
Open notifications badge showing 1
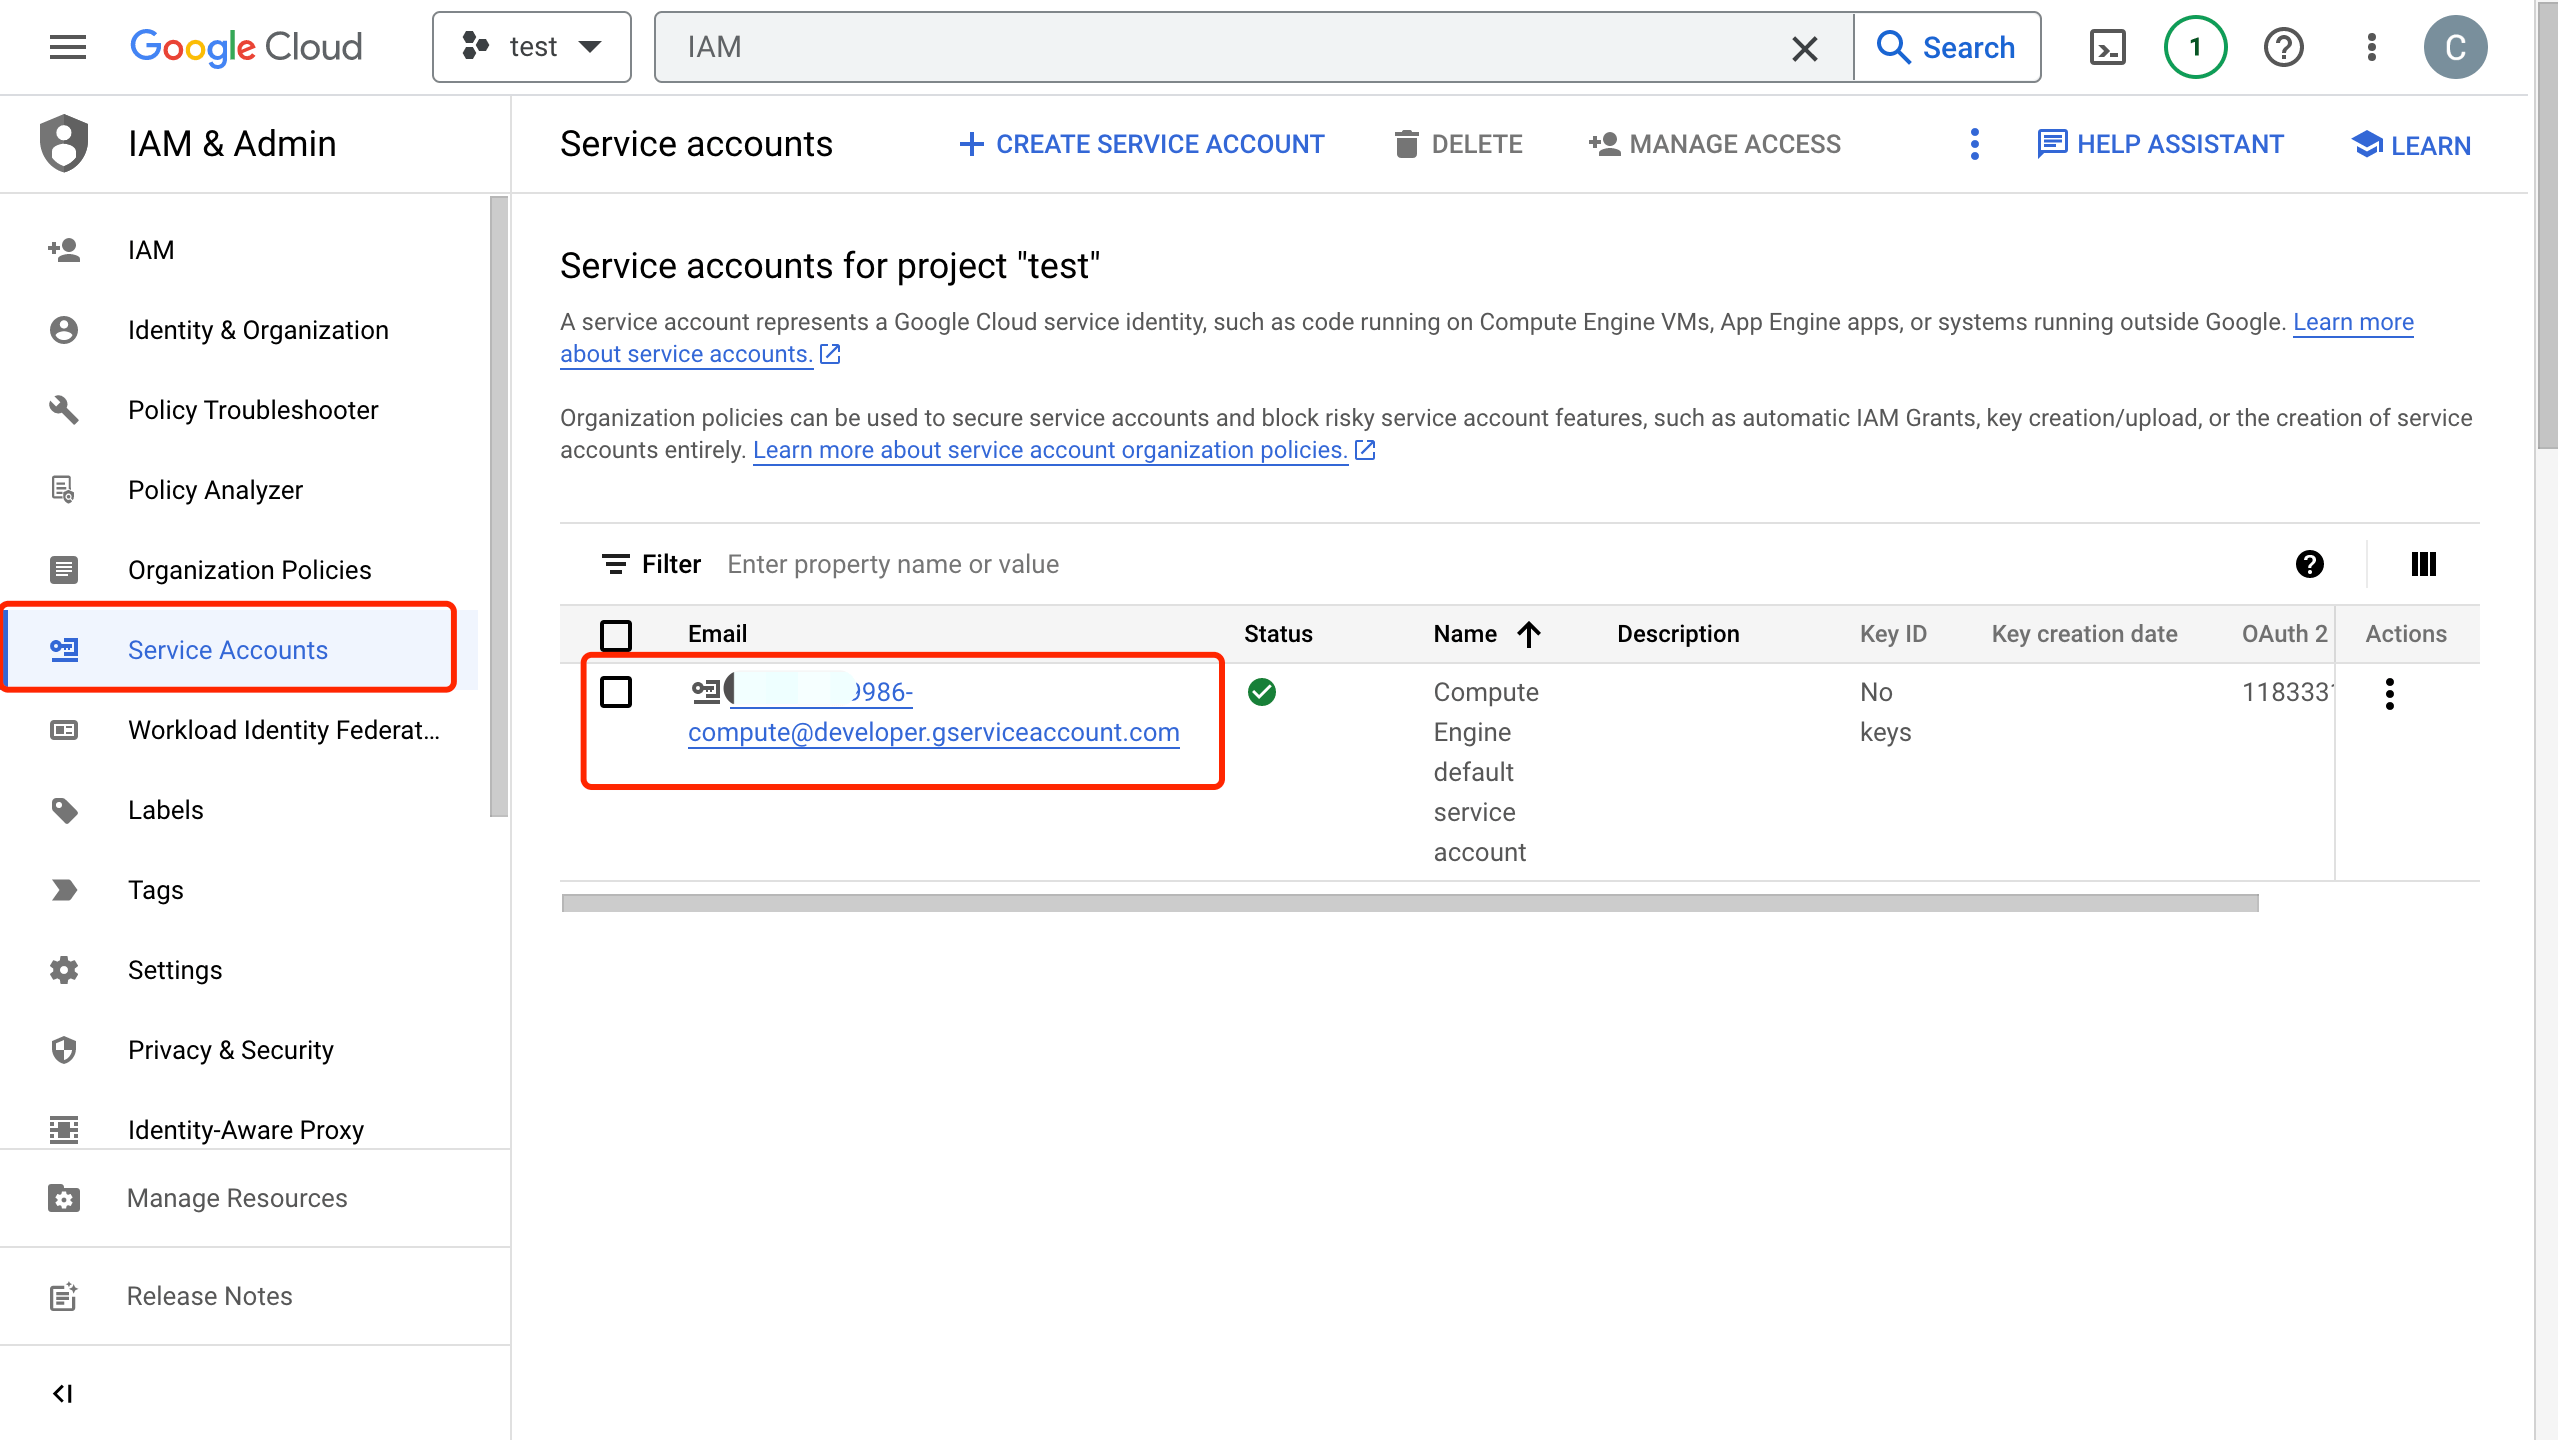coord(2195,47)
